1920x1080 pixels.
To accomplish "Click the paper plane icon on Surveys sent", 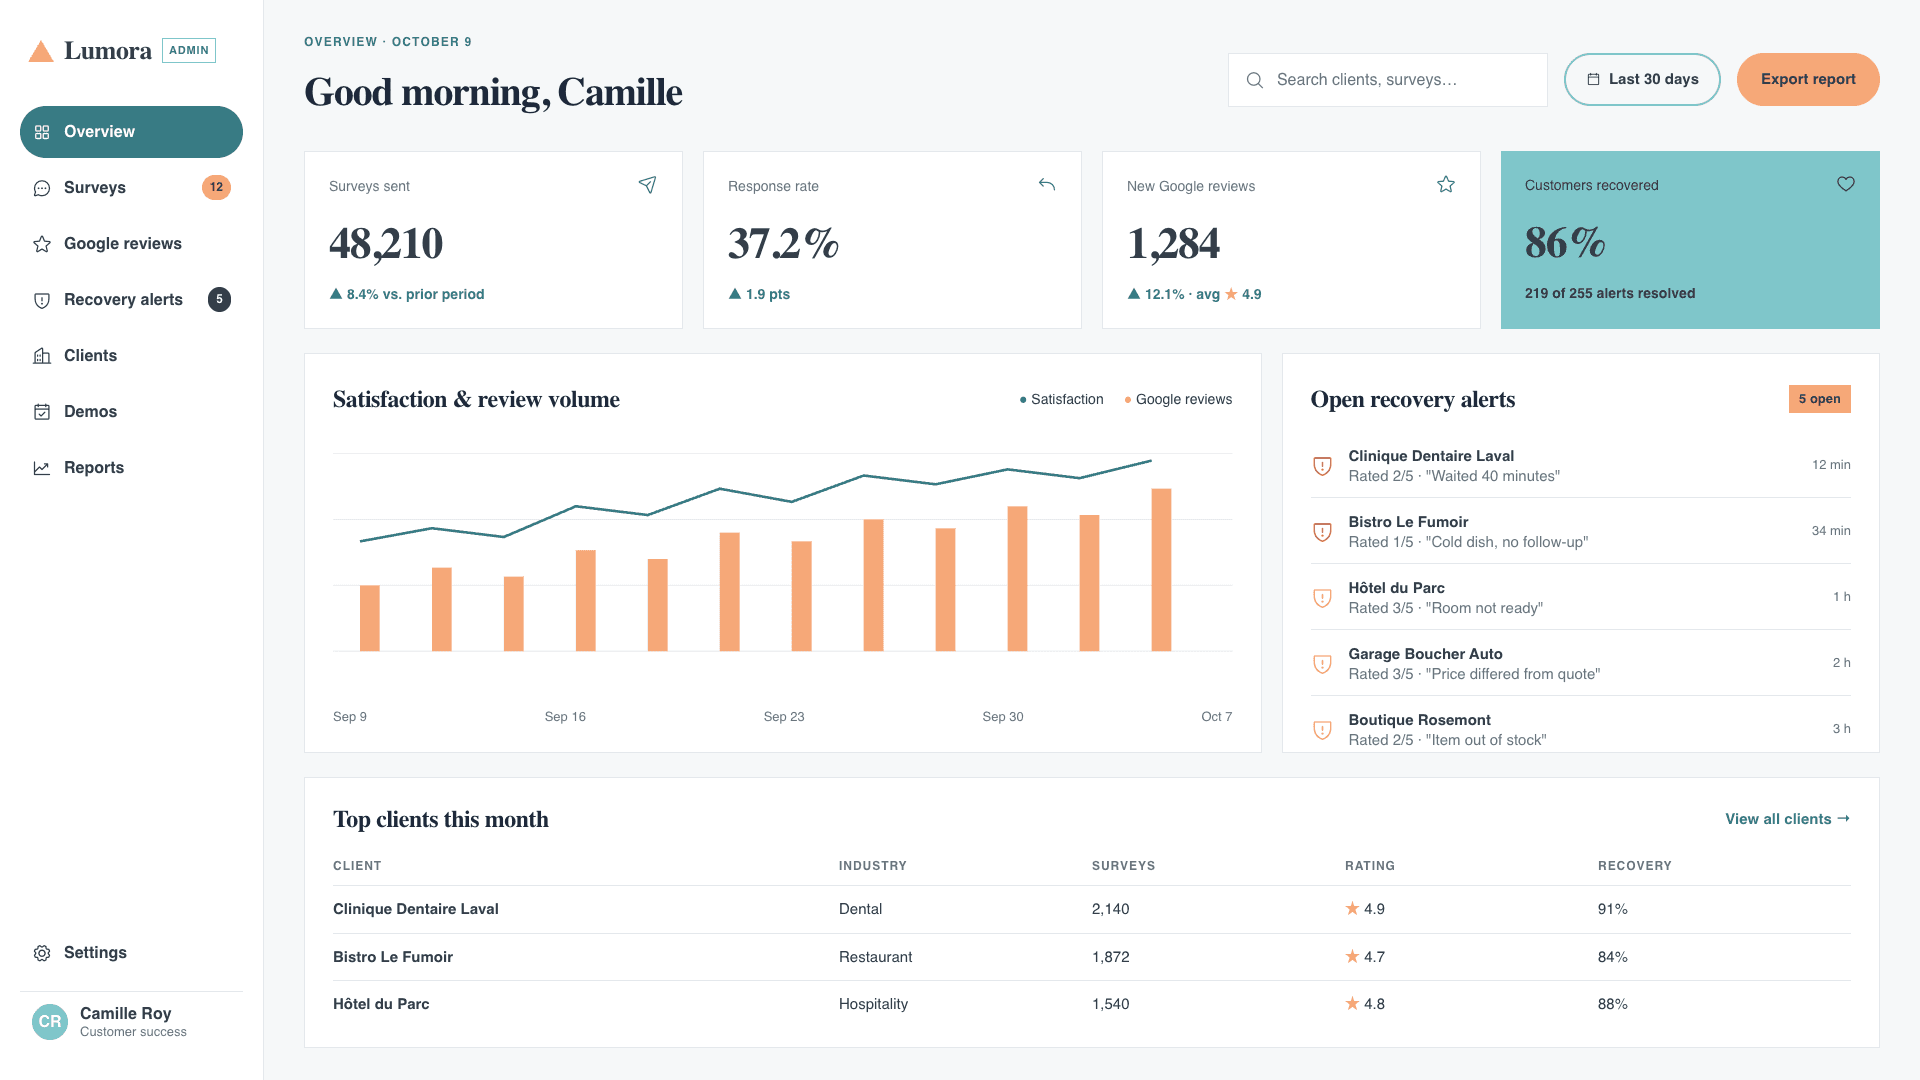I will tap(648, 185).
